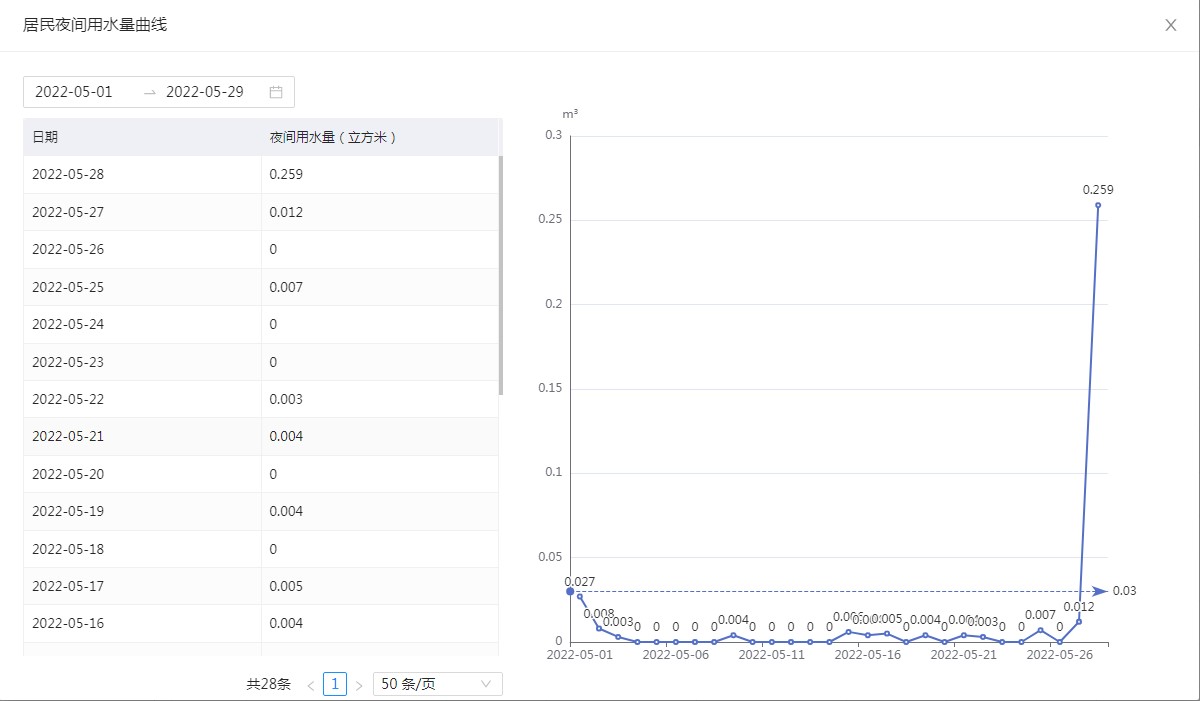The width and height of the screenshot is (1200, 701).
Task: Click the 0.03 threshold line arrow
Action: (x=1100, y=591)
